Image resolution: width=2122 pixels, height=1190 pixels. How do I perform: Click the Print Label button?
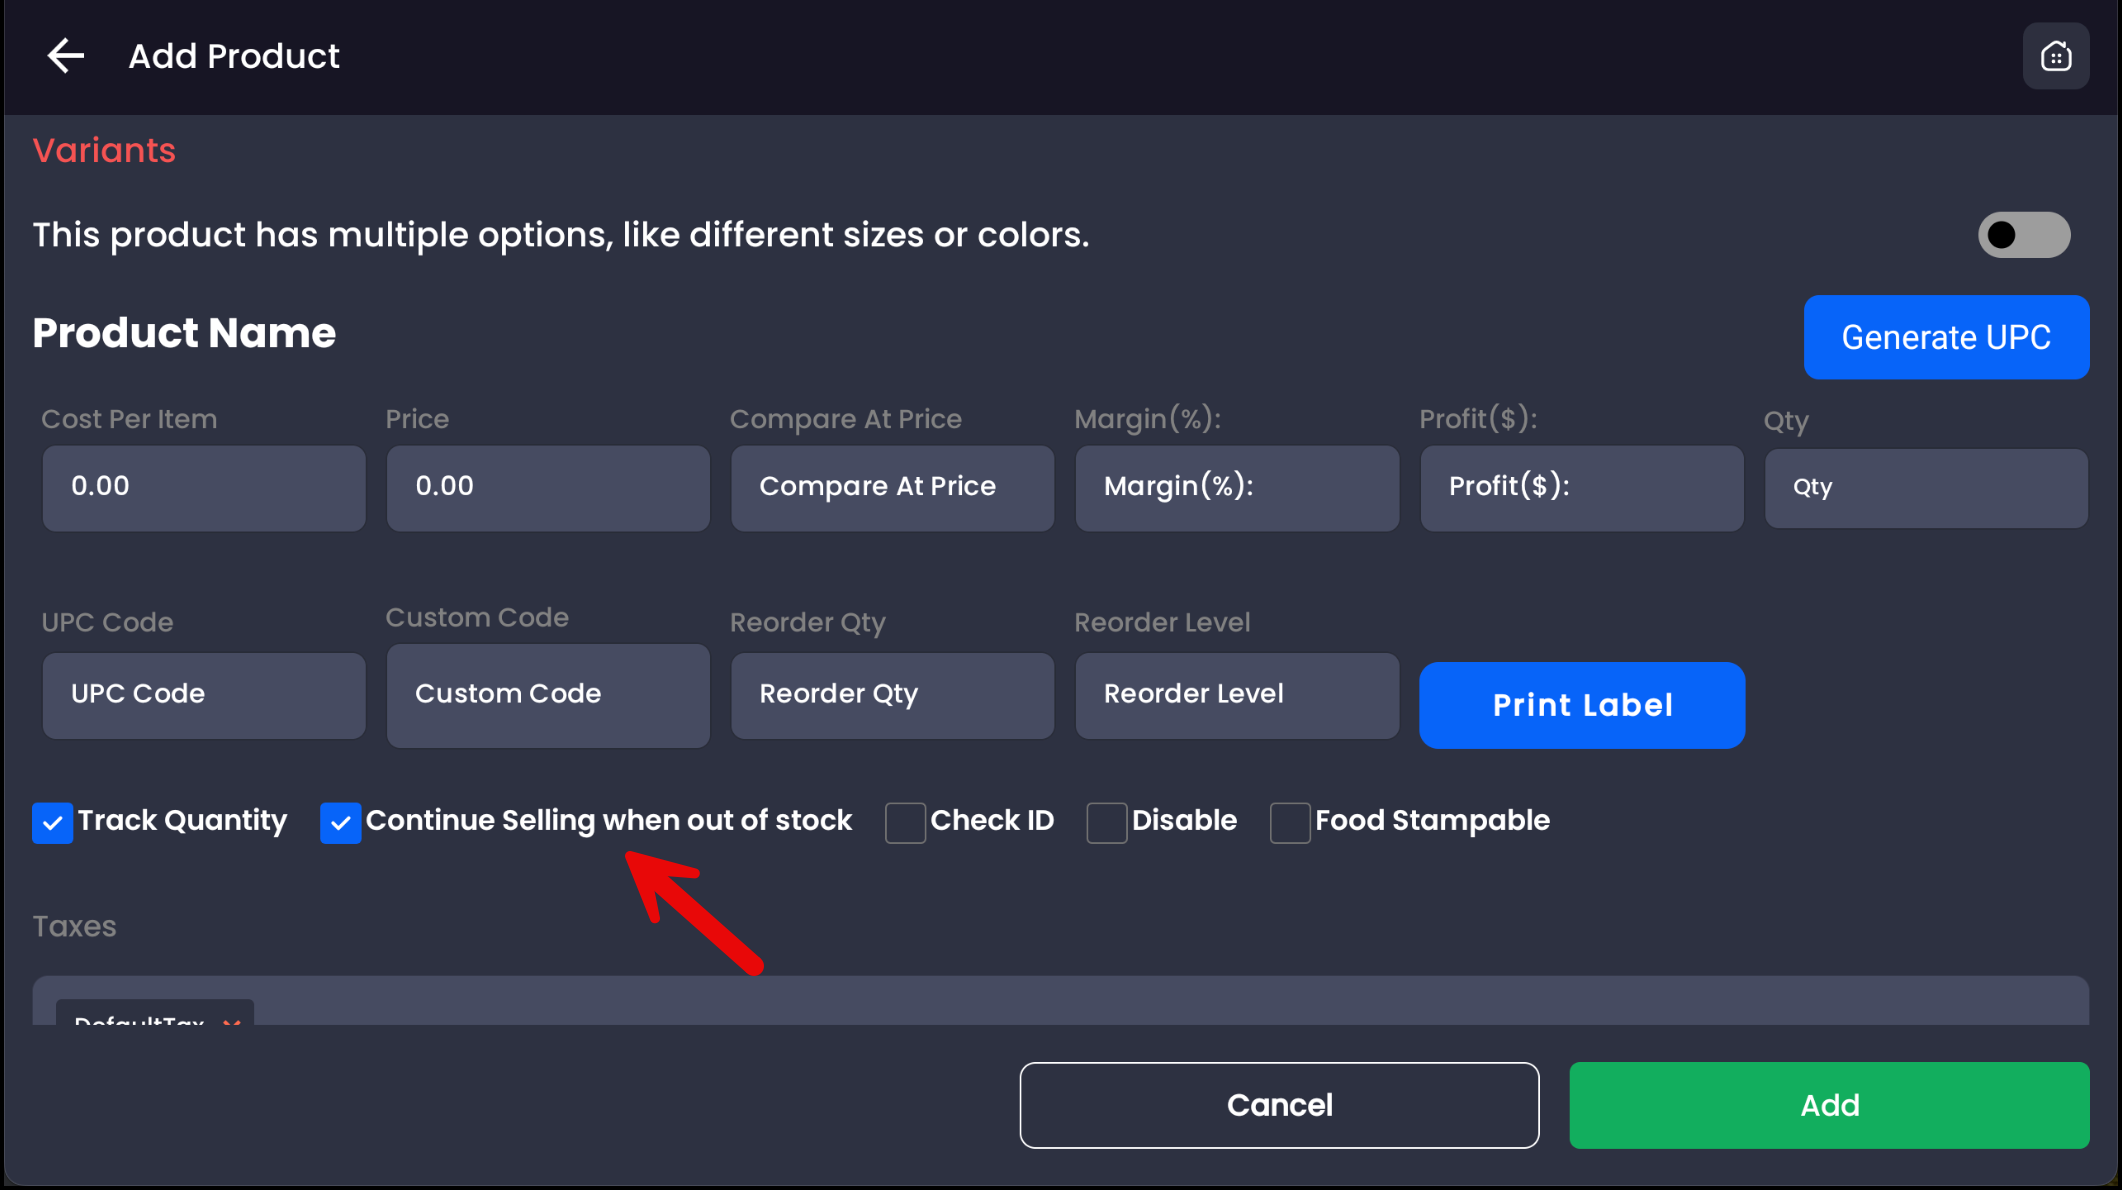tap(1581, 705)
